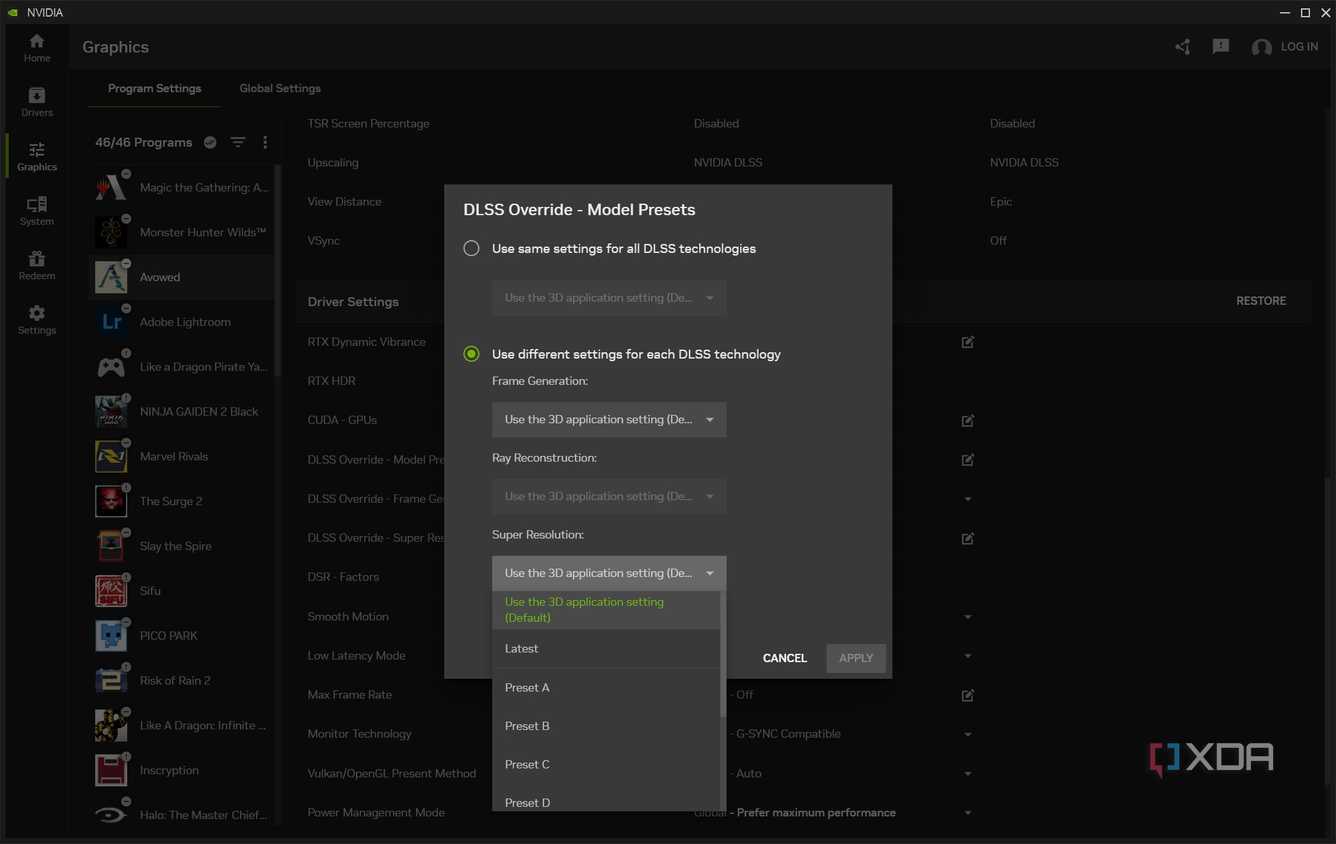1336x844 pixels.
Task: Click Adobe Lightroom program icon
Action: click(x=111, y=322)
